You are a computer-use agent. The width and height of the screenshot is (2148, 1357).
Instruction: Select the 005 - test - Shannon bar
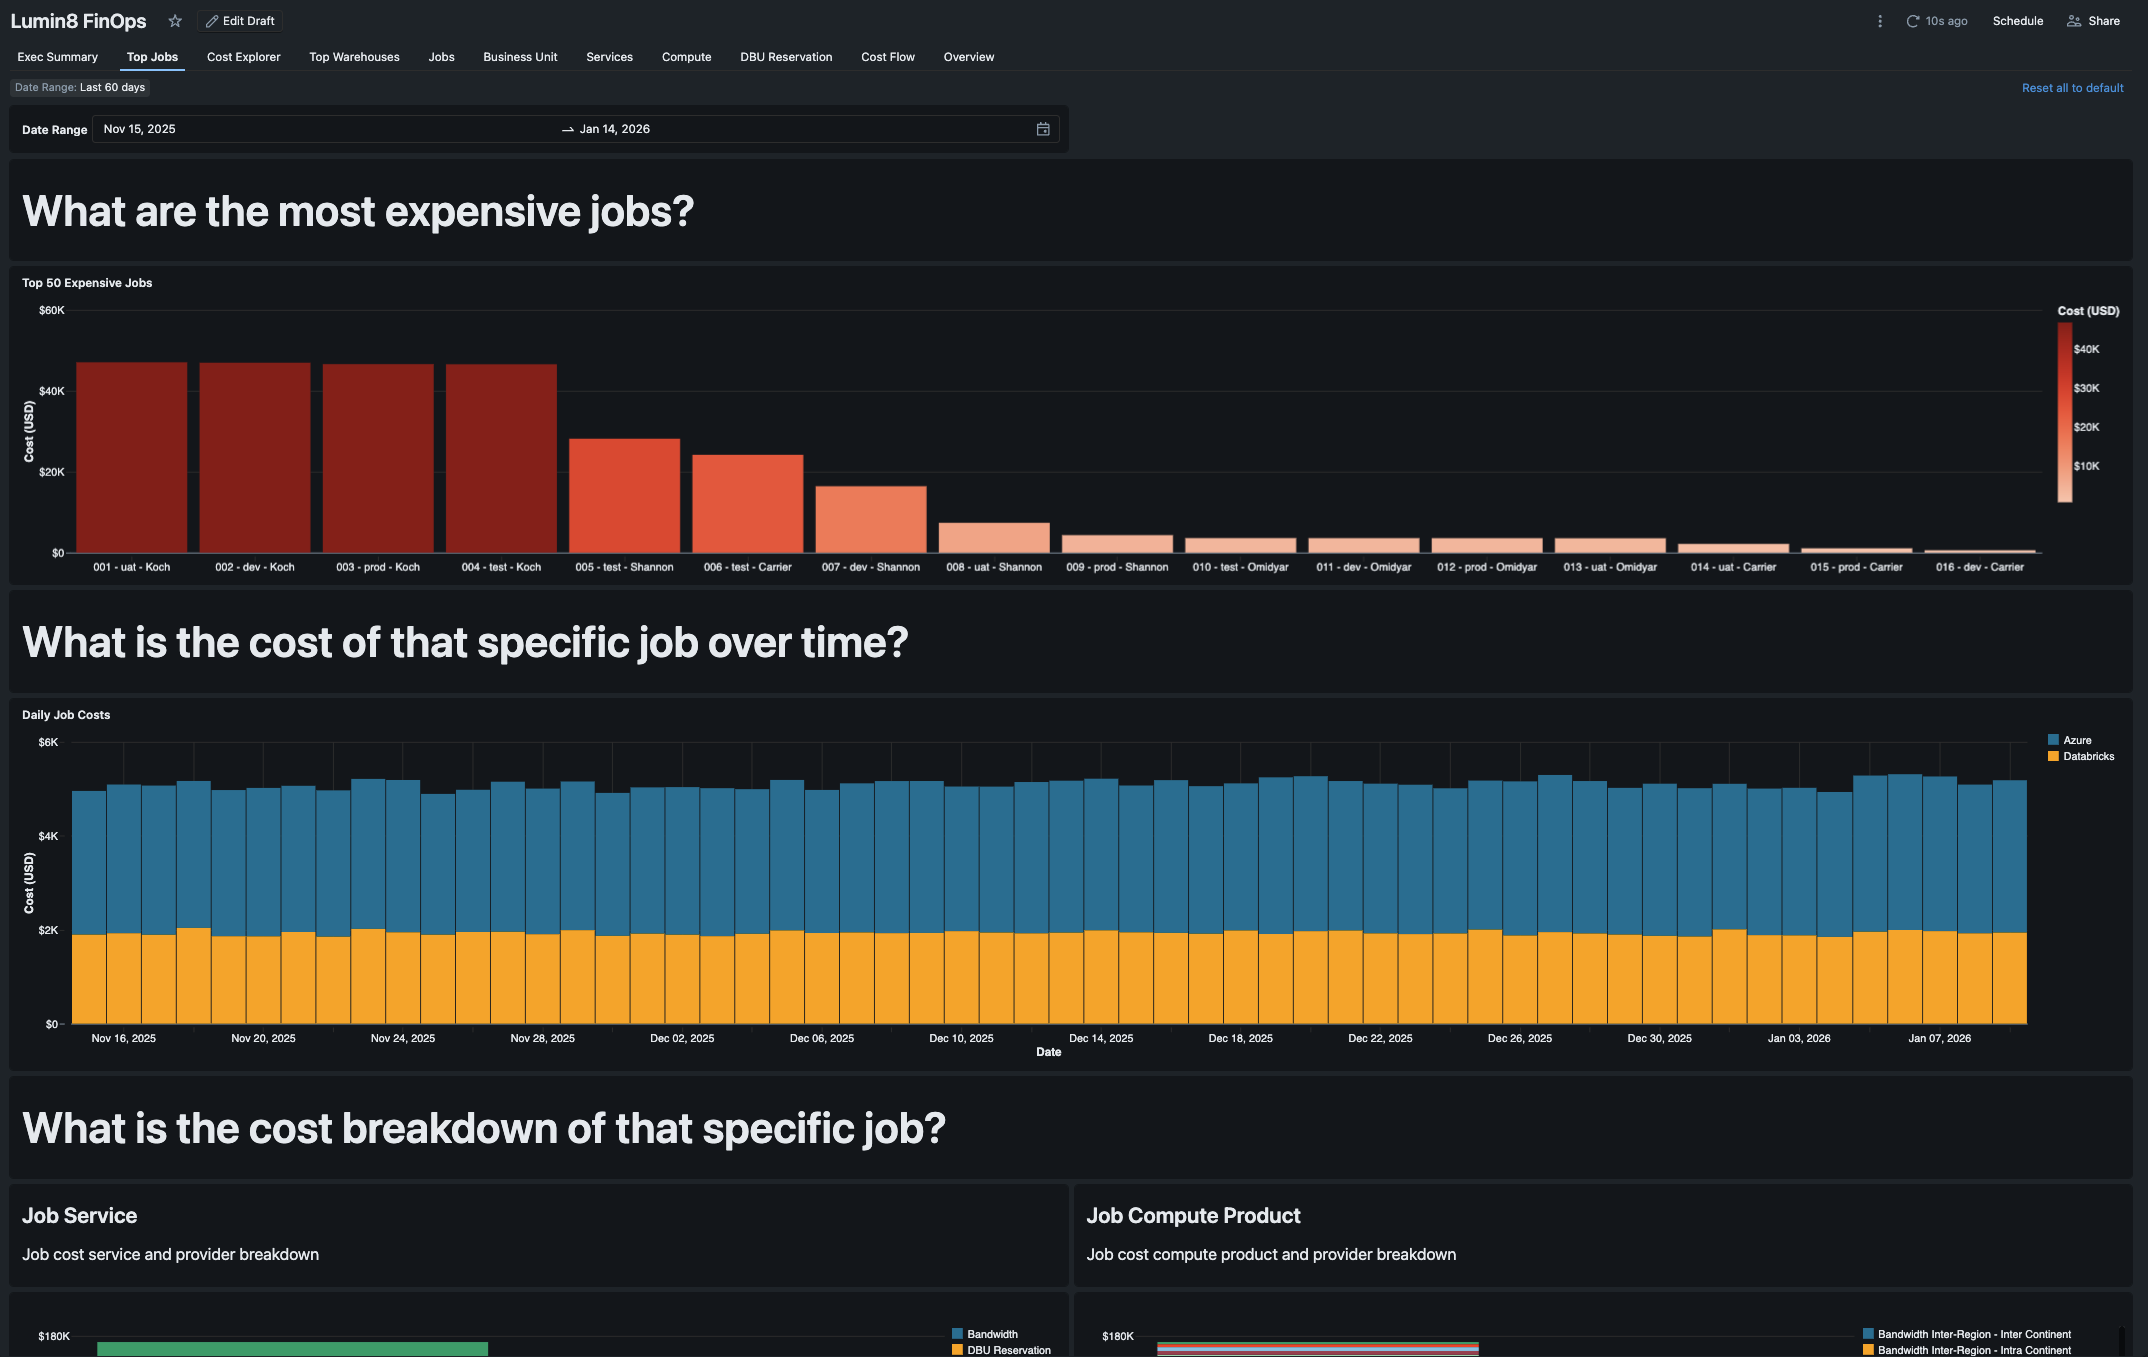point(624,495)
